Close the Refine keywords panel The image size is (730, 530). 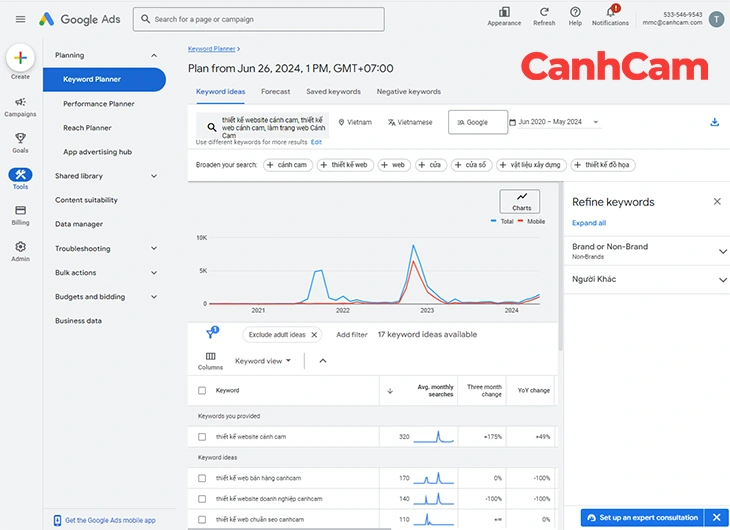[x=717, y=201]
